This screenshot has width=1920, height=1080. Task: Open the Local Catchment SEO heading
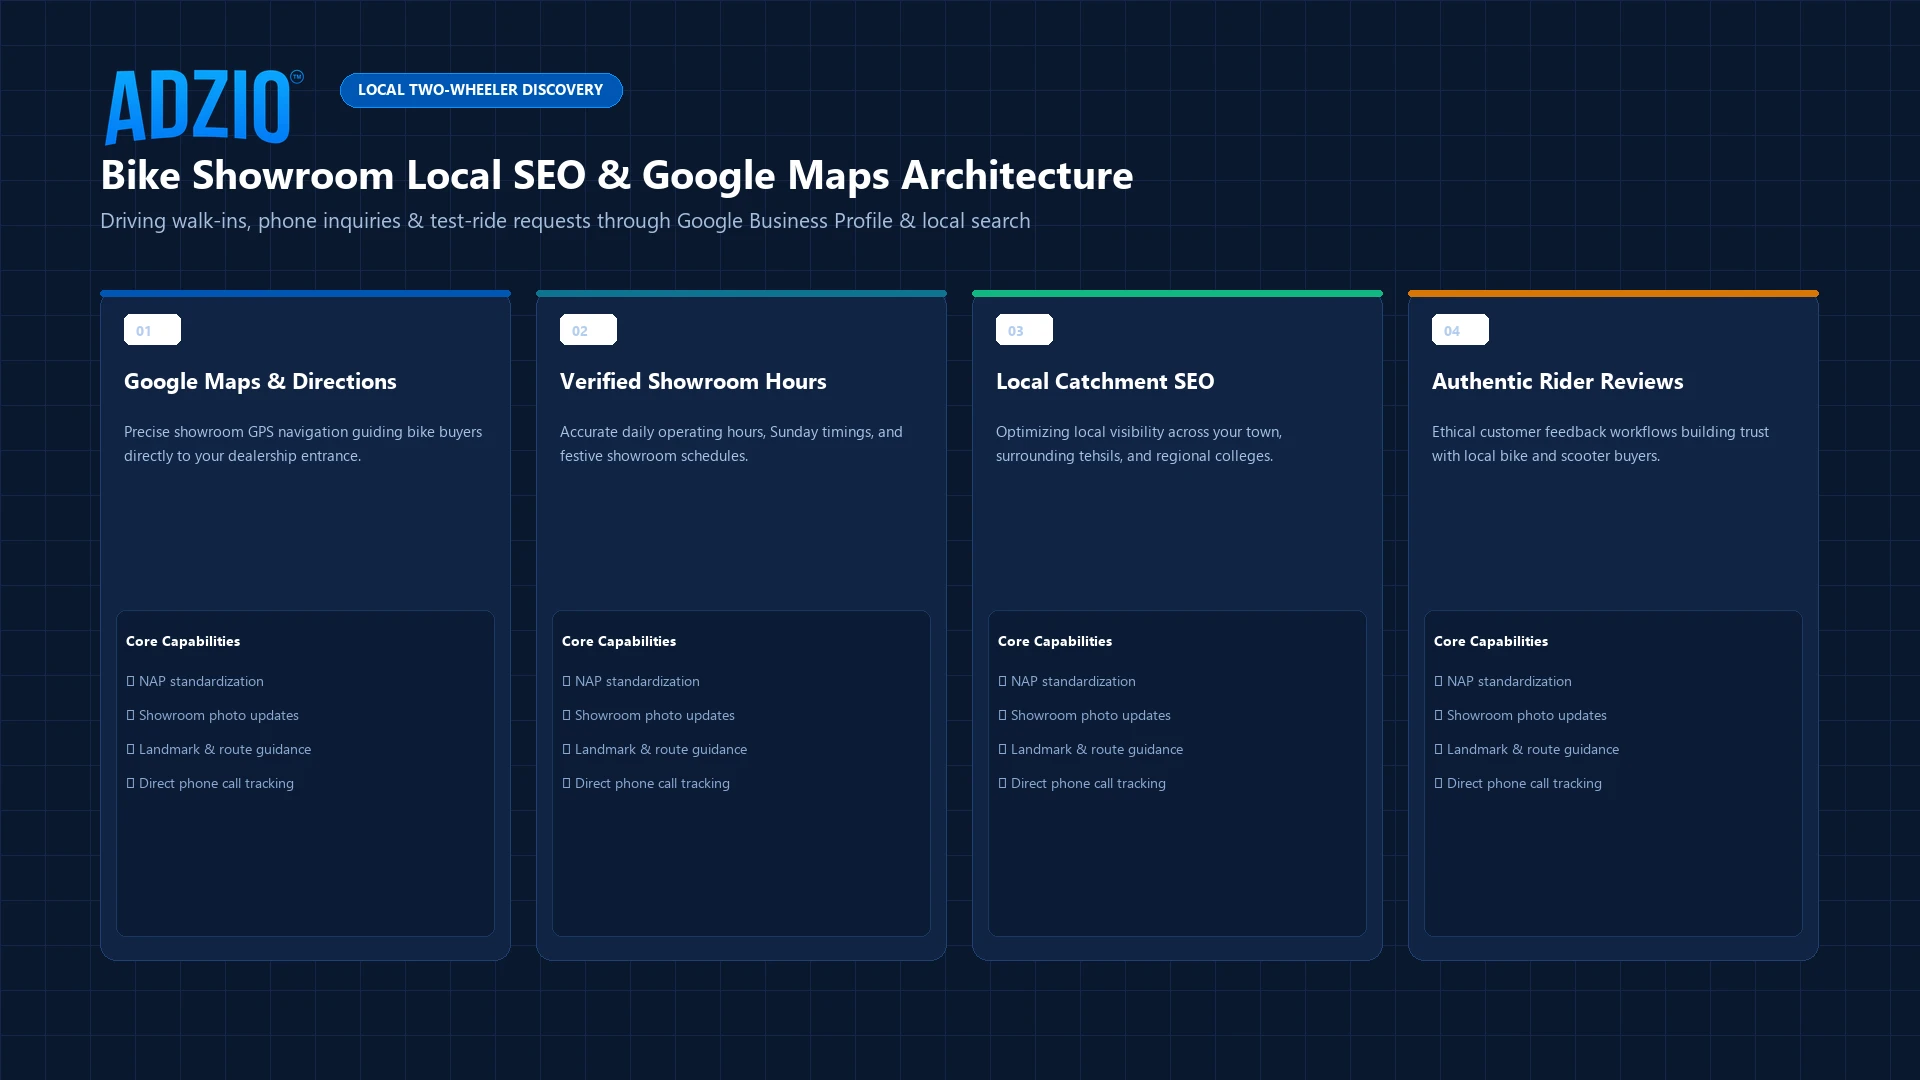[1105, 381]
